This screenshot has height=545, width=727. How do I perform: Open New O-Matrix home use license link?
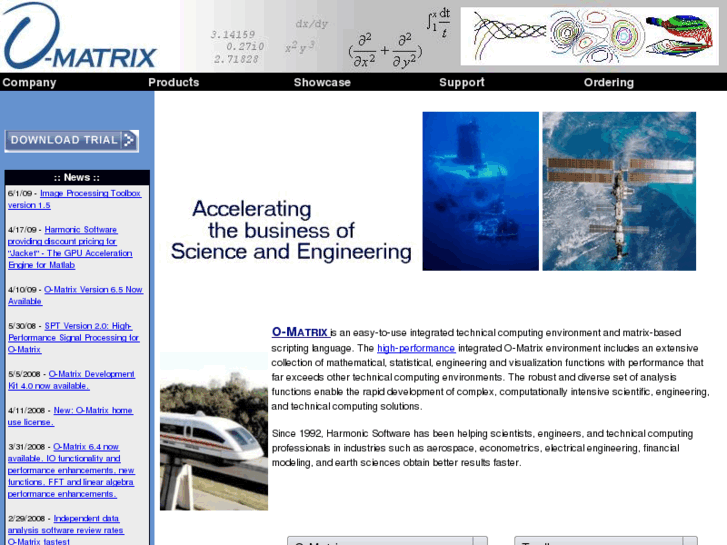point(70,416)
